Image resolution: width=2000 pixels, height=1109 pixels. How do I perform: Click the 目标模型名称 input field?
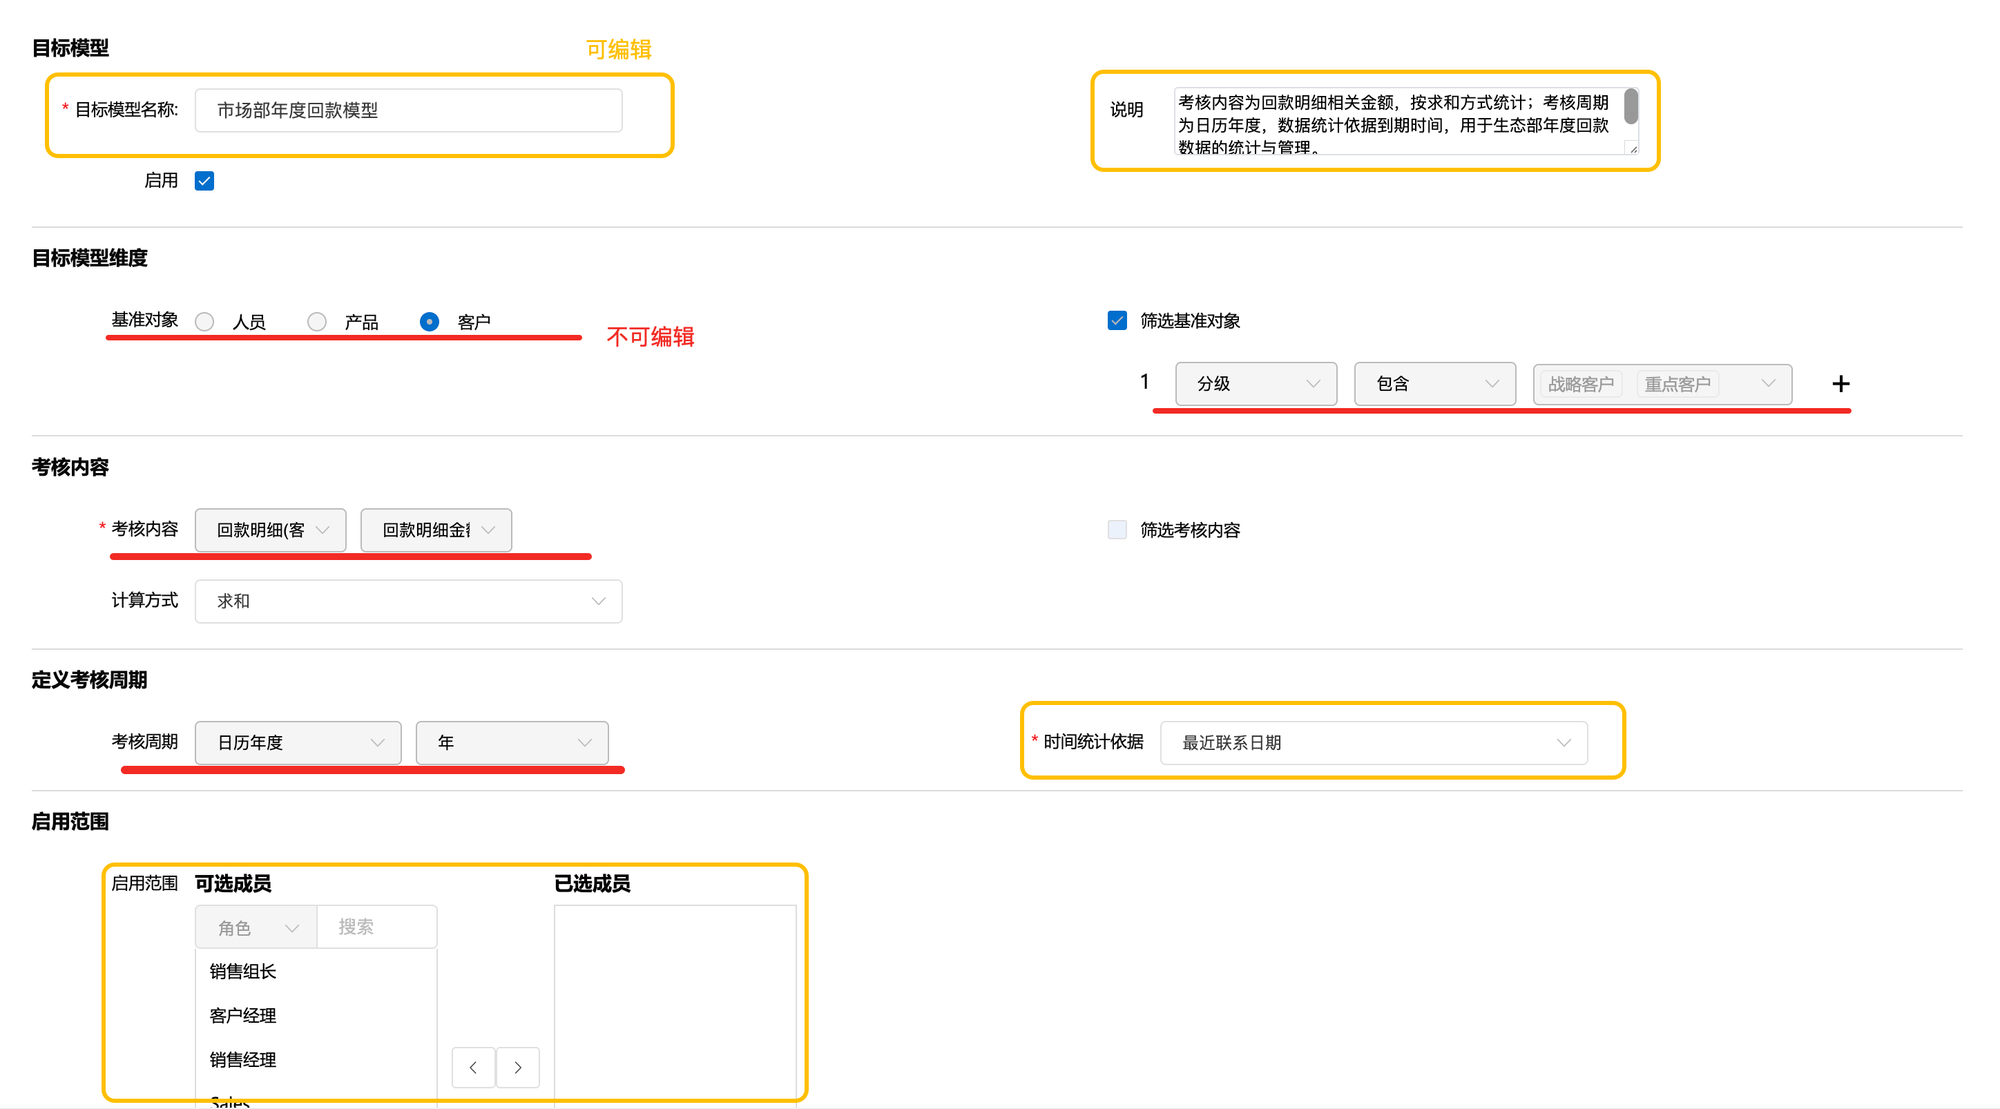(x=408, y=110)
